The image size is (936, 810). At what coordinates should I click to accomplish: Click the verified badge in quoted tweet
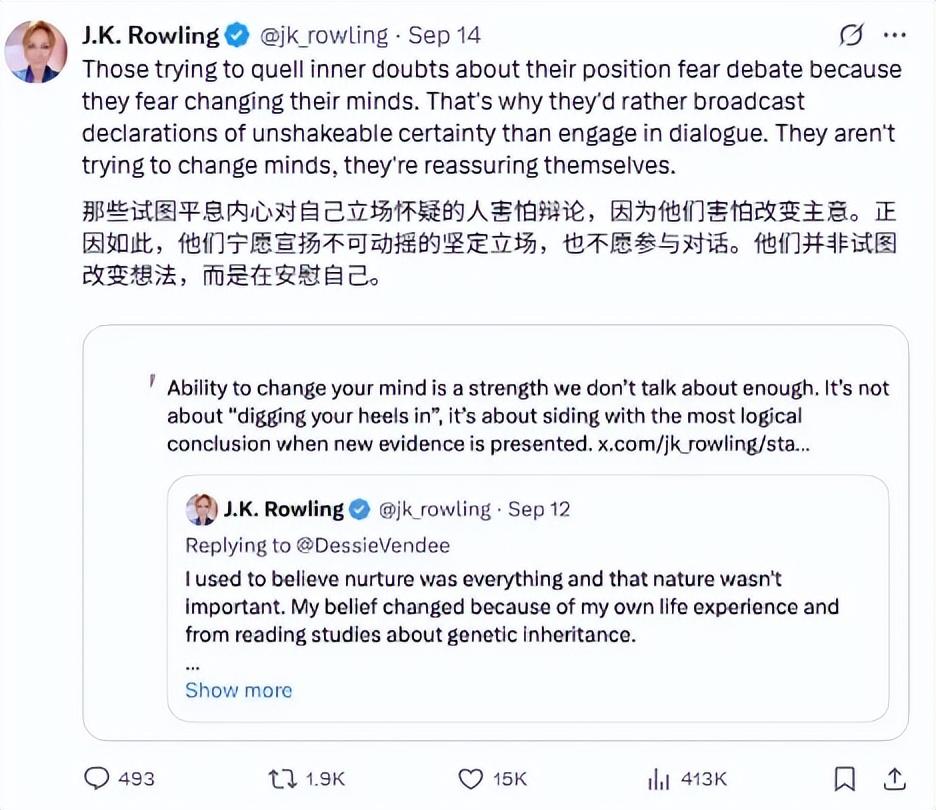(x=358, y=509)
